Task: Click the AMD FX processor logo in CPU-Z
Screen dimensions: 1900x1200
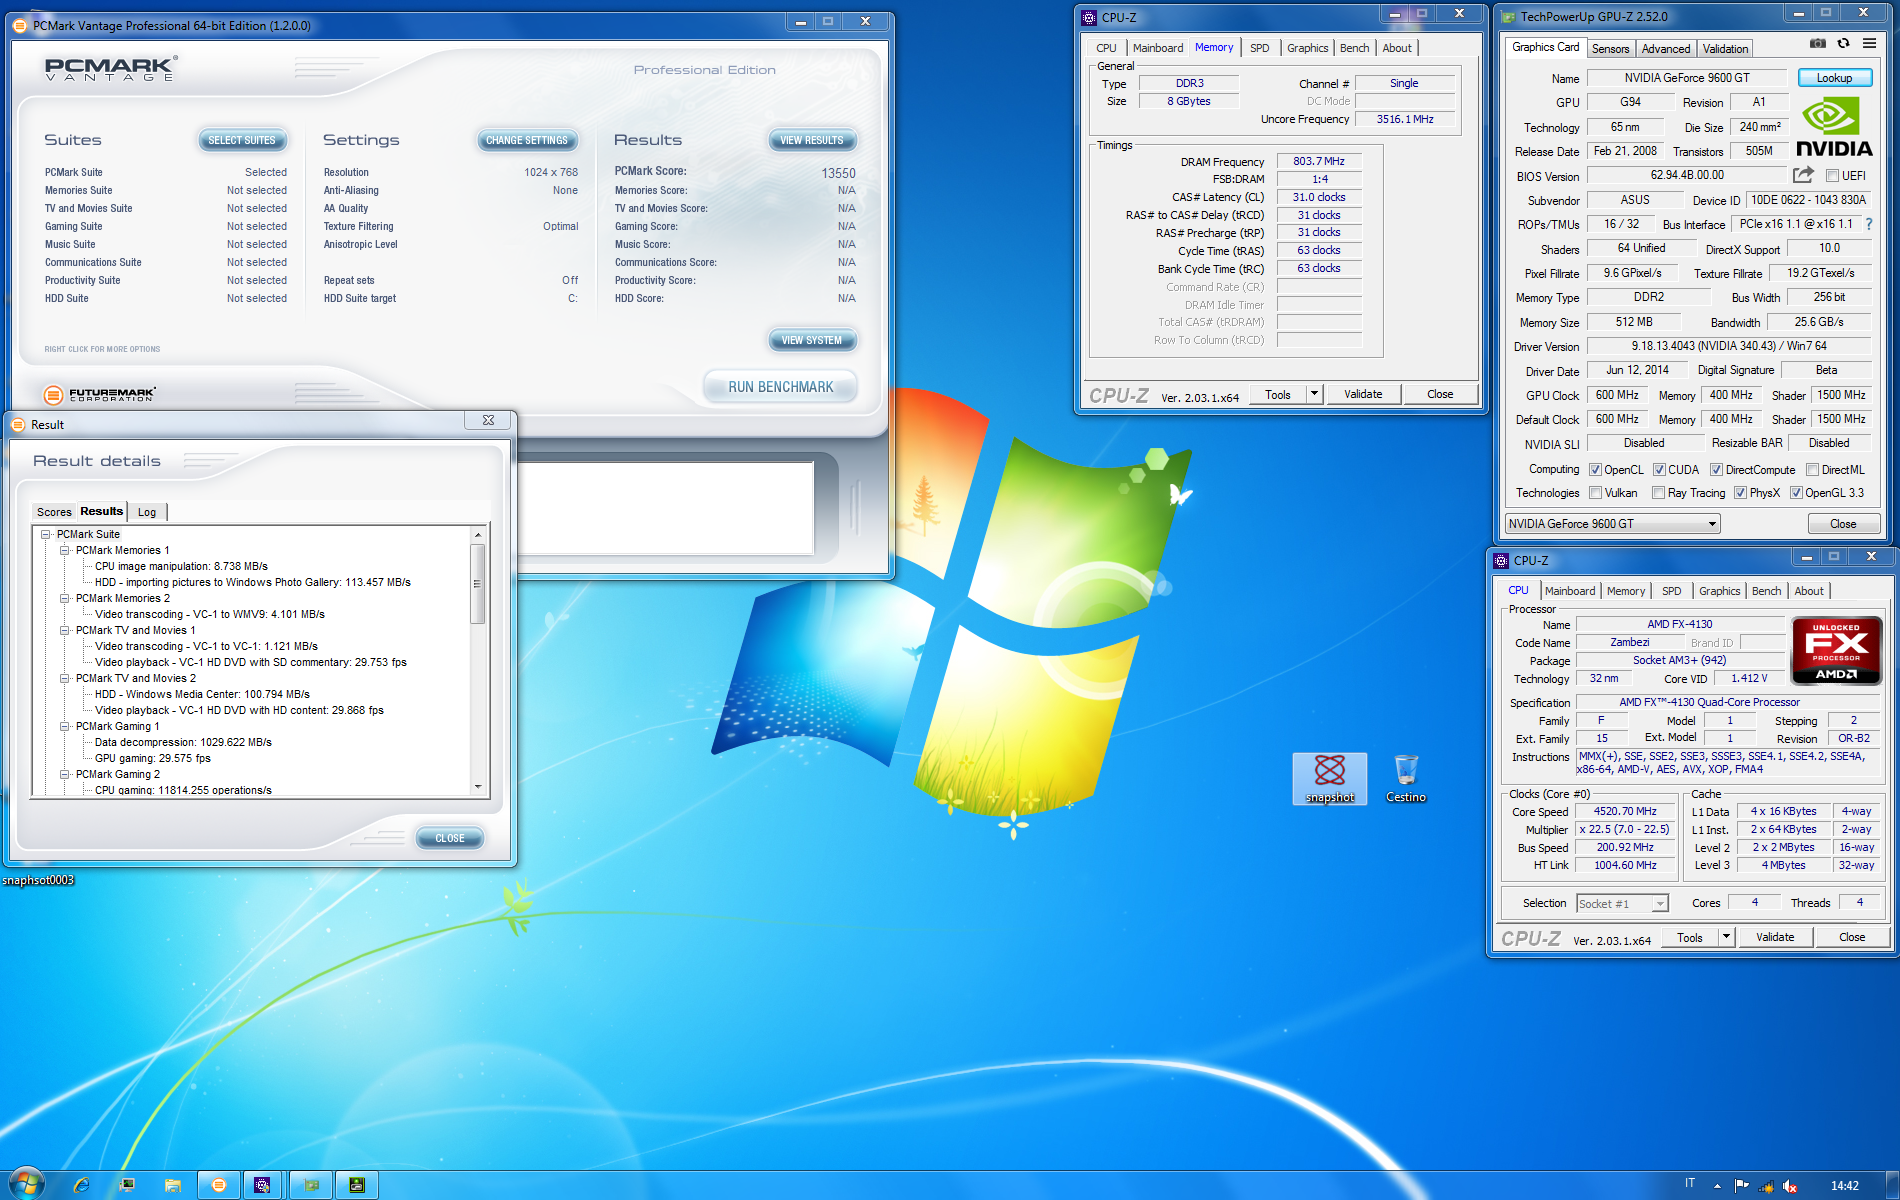Action: pyautogui.click(x=1836, y=650)
